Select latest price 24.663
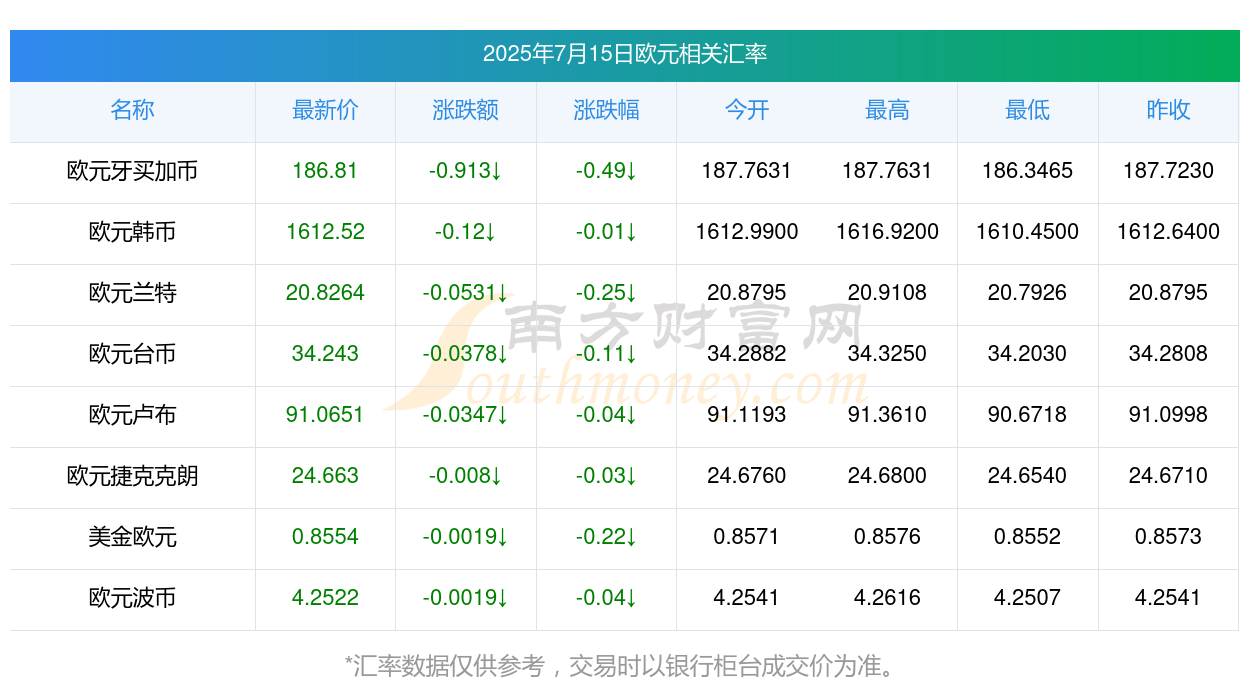Screen dimensions: 1250x698 (x=325, y=476)
